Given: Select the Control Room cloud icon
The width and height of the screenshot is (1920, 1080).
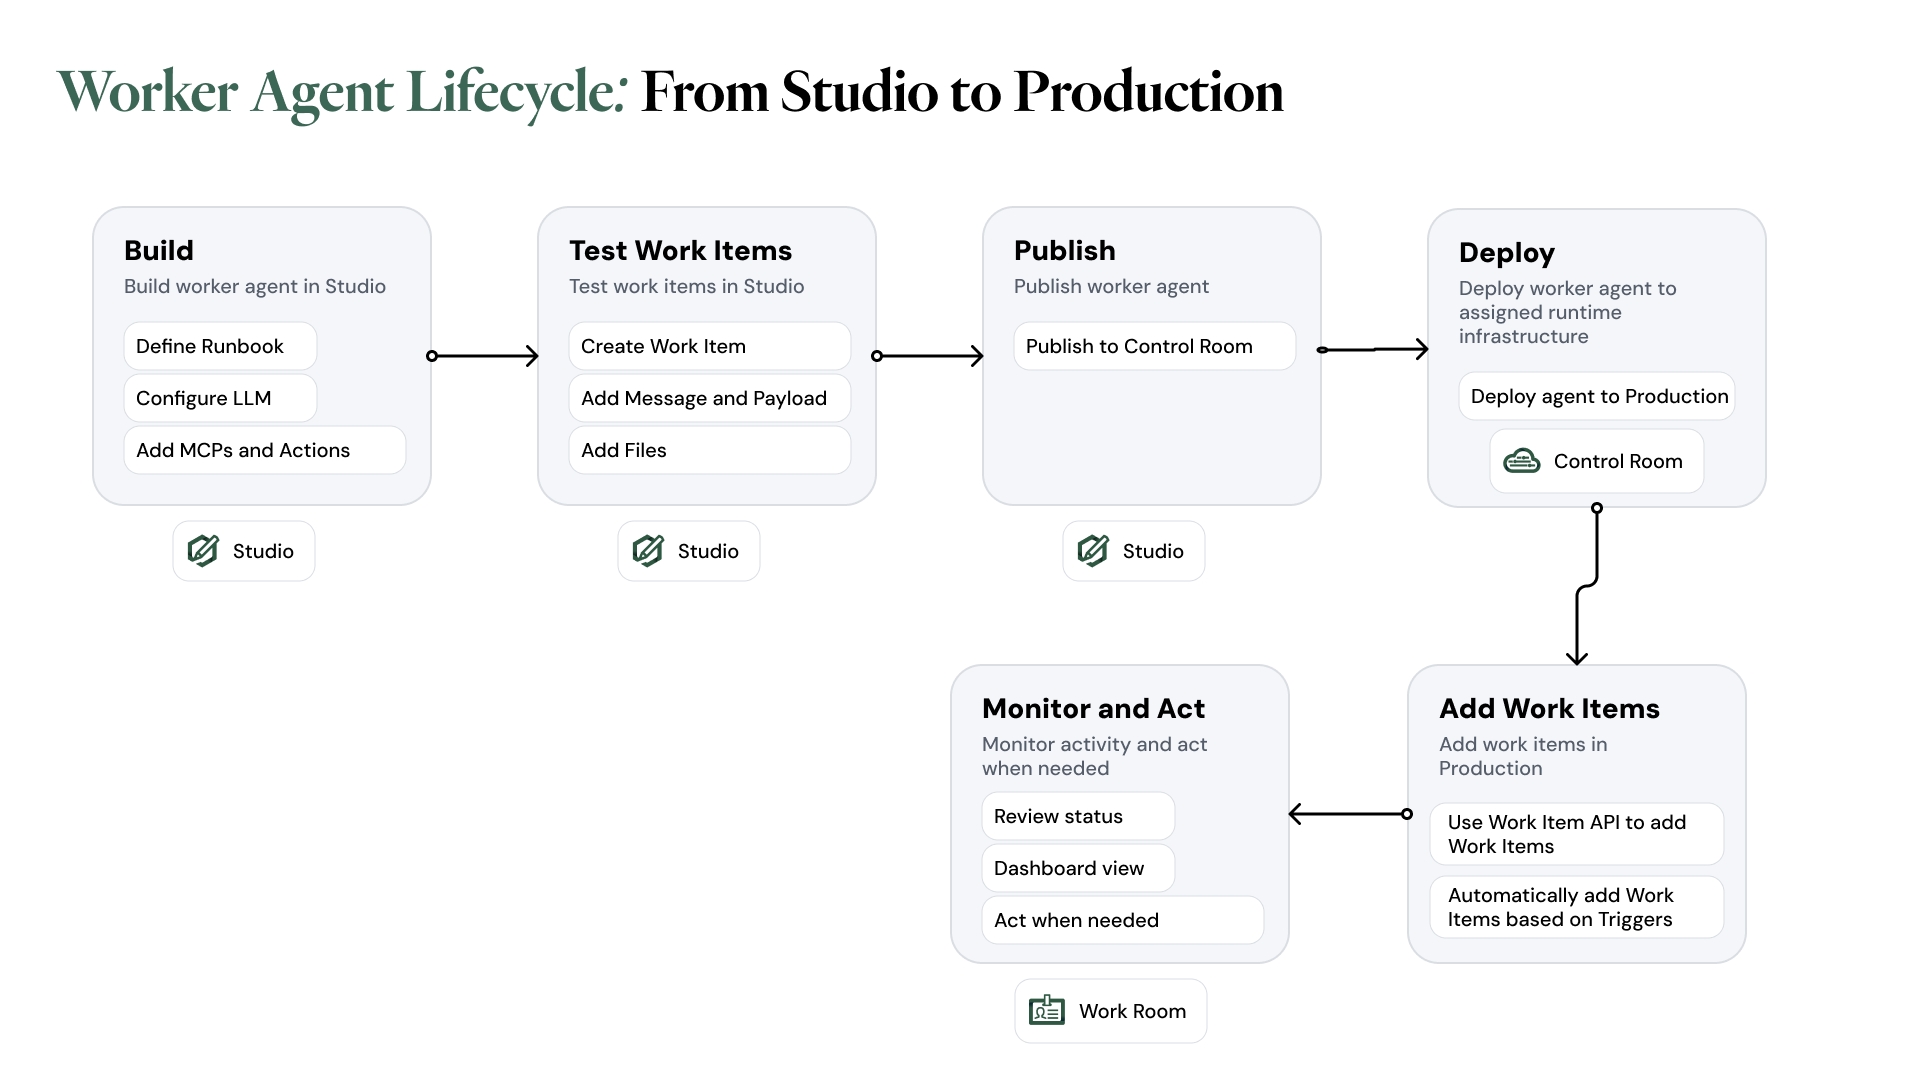Looking at the screenshot, I should tap(1521, 461).
